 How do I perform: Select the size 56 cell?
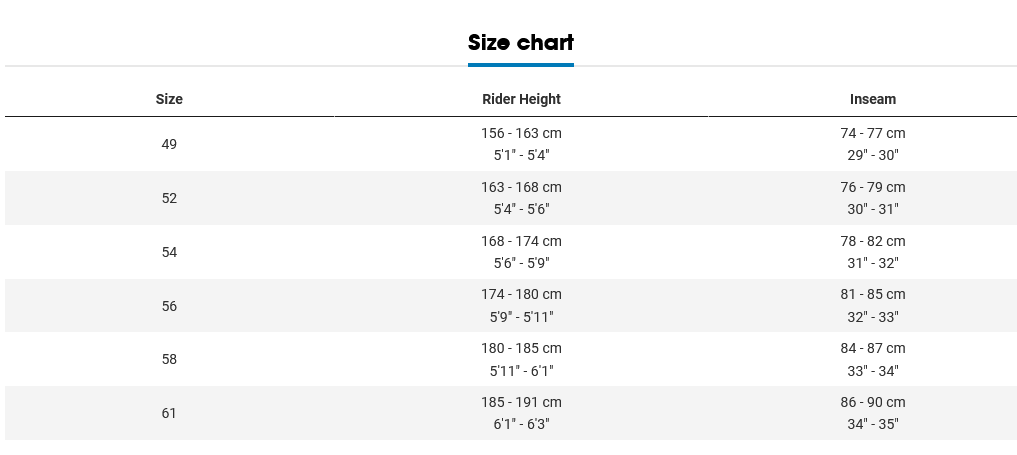169,306
